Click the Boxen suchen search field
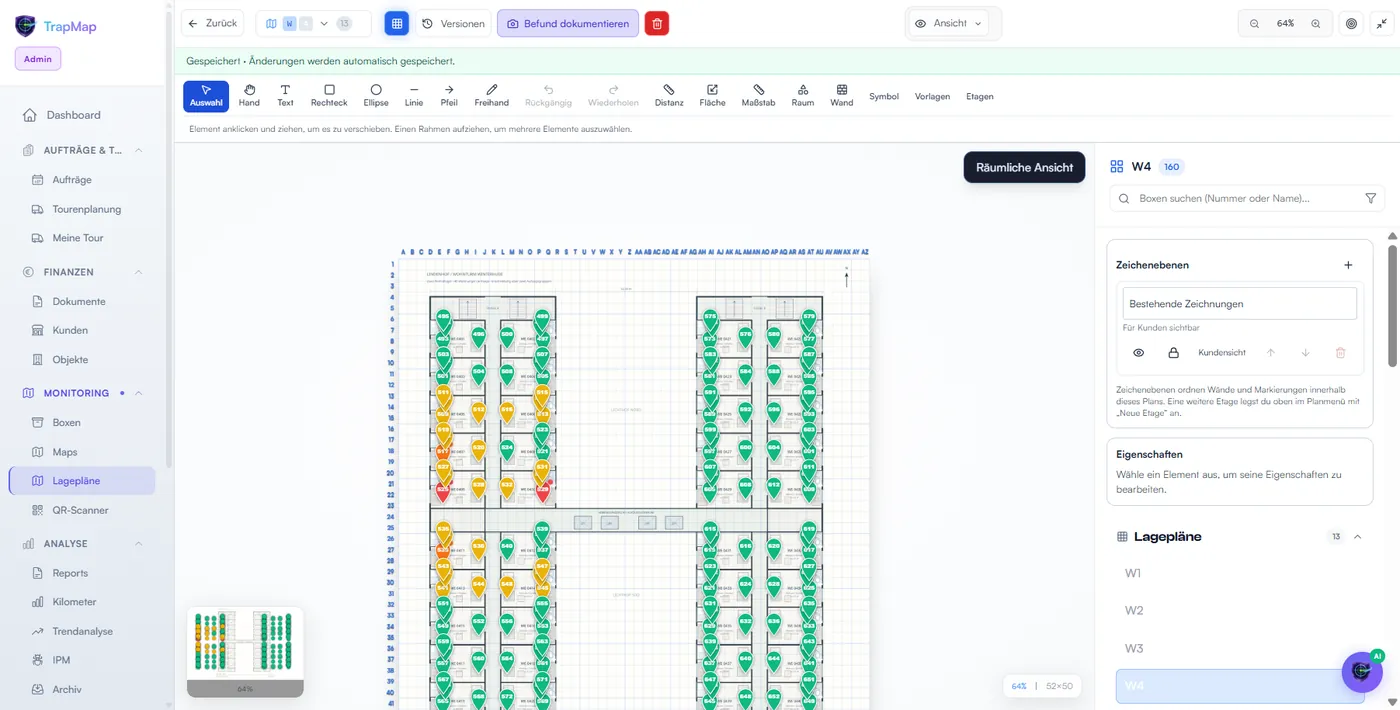Viewport: 1400px width, 710px height. coord(1247,199)
